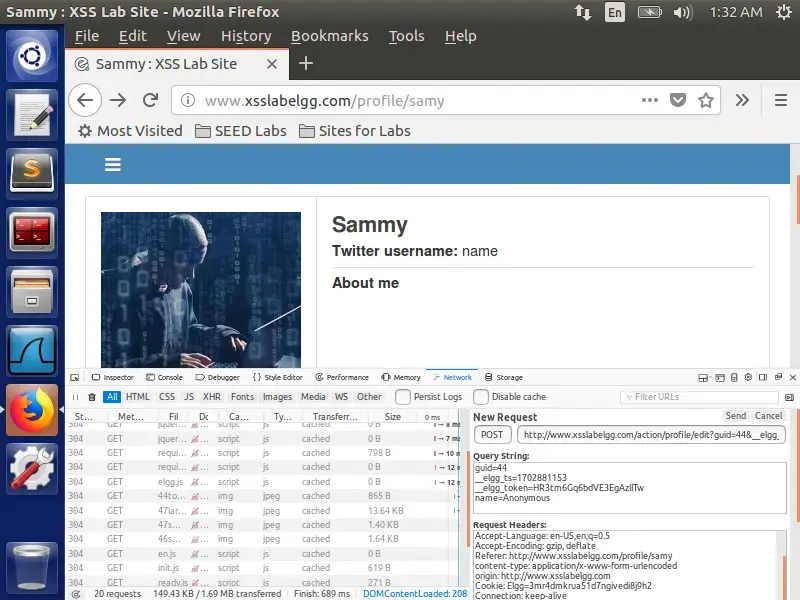Clear the network request list
Viewport: 800px width, 600px height.
point(92,397)
